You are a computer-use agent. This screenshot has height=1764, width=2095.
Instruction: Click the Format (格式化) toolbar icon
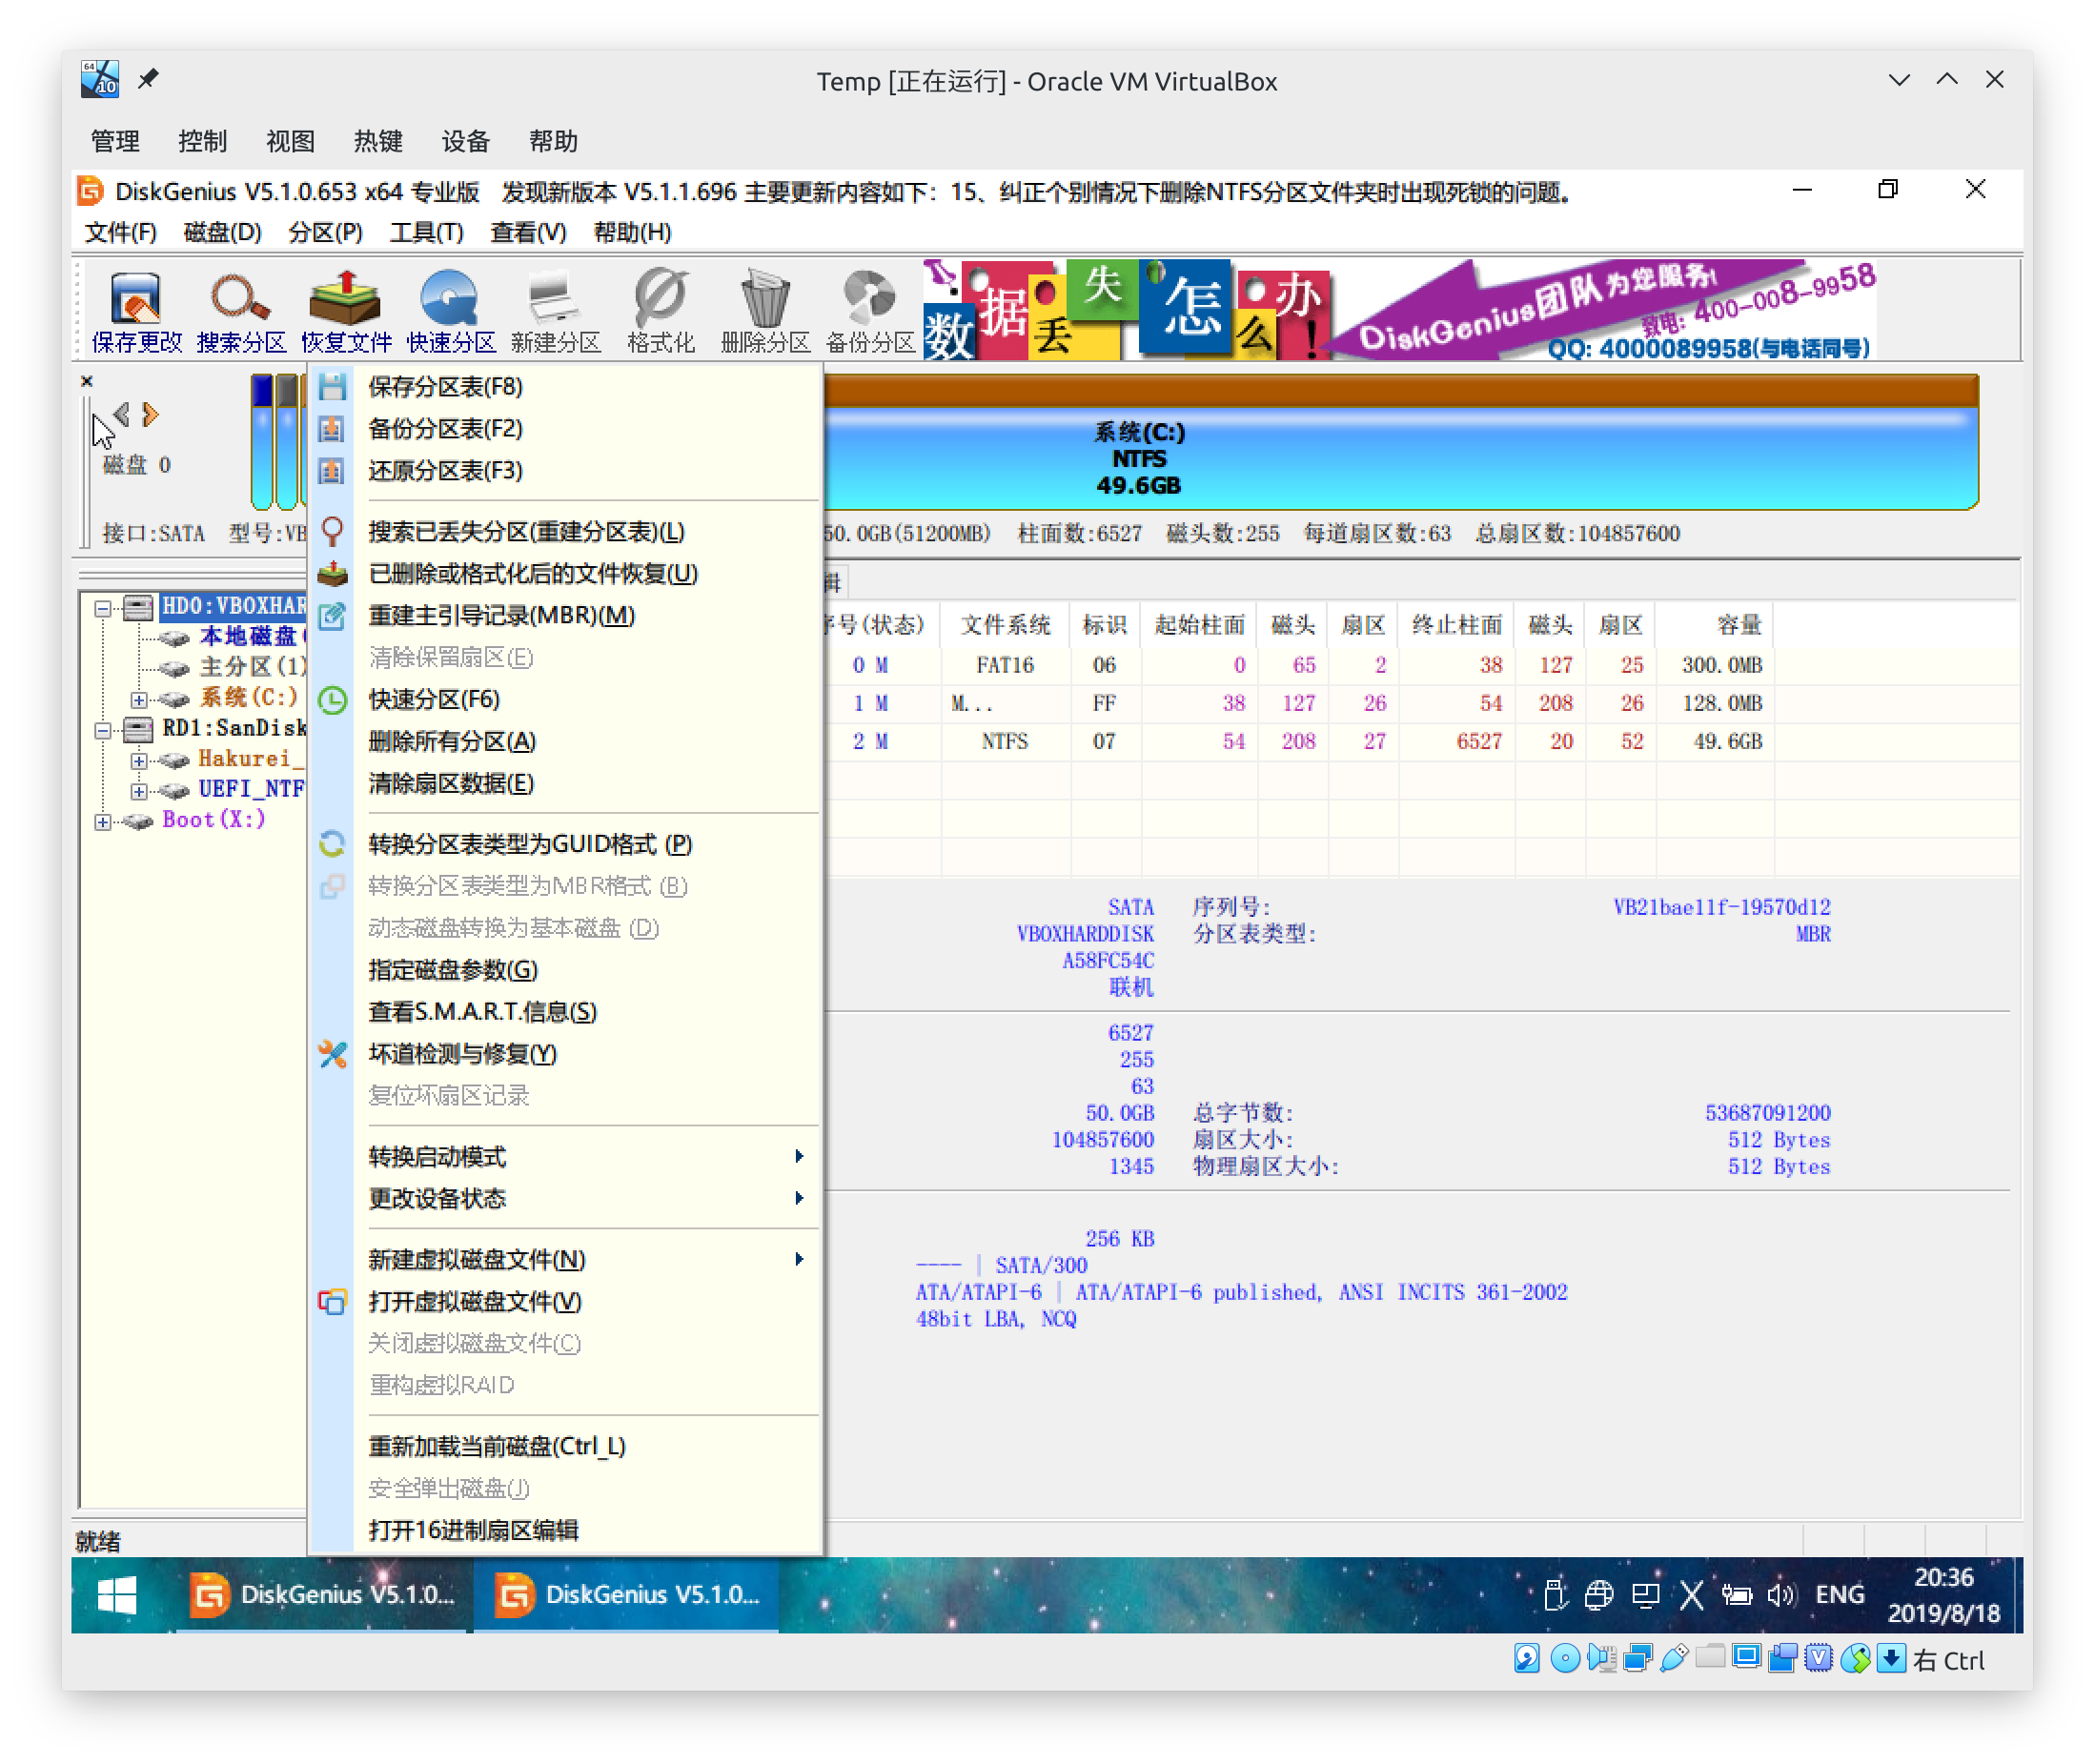(x=661, y=311)
